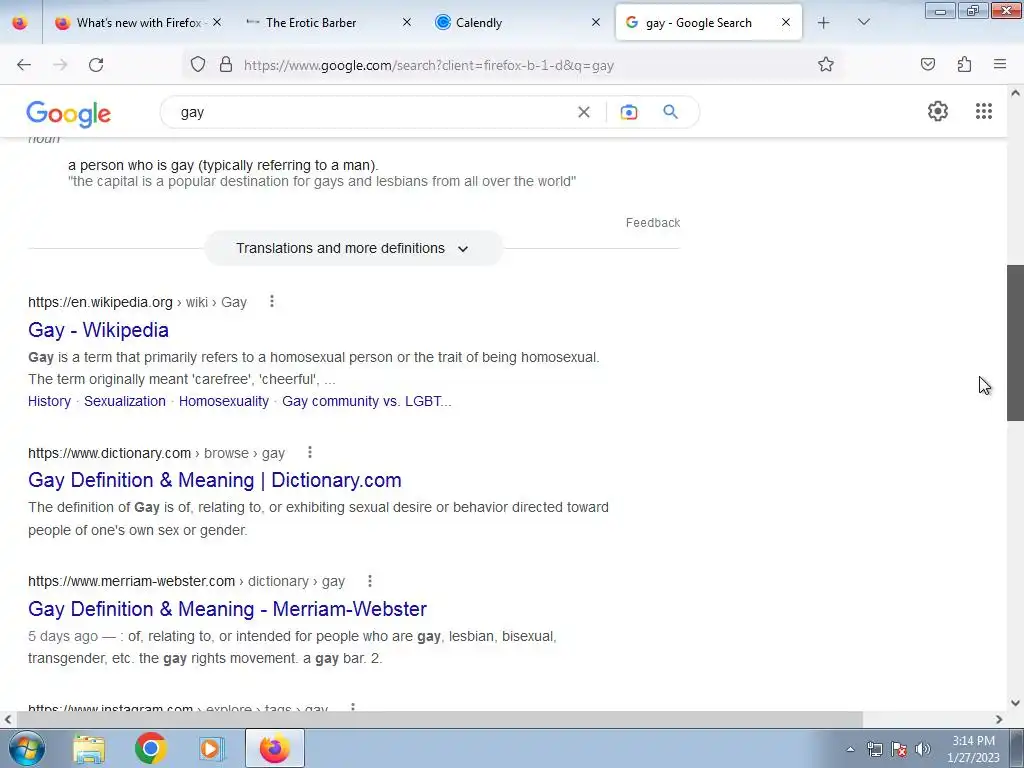
Task: Click the scroll right arrow
Action: [x=999, y=719]
